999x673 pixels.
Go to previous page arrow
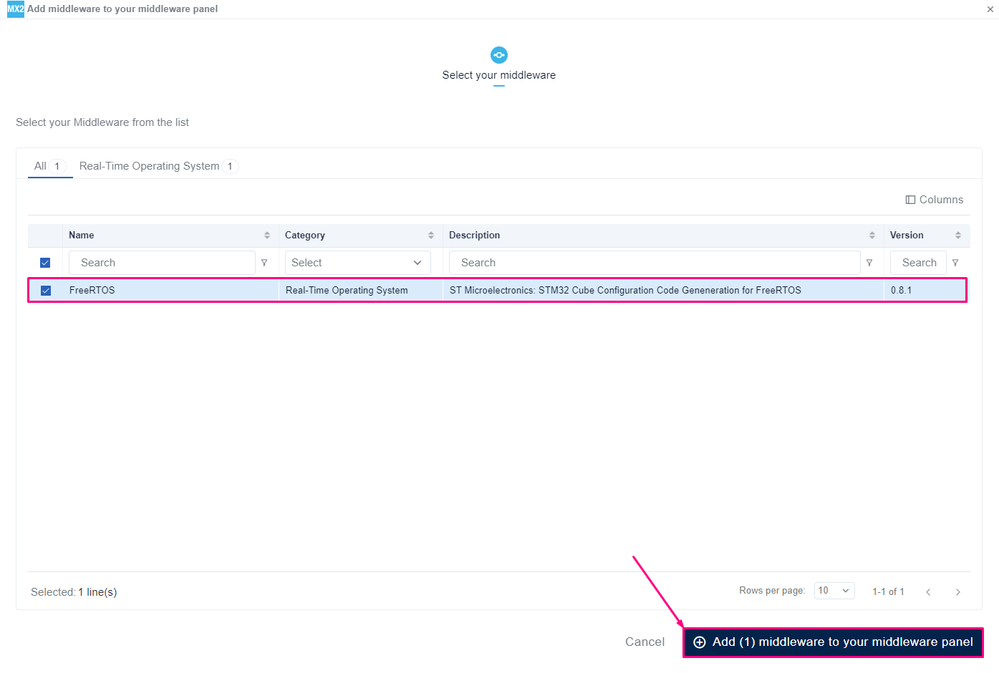pos(928,592)
